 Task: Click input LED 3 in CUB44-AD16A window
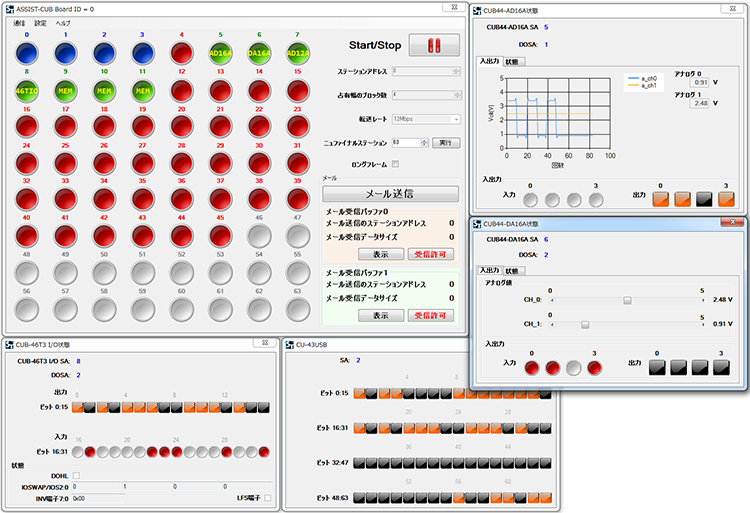point(596,199)
